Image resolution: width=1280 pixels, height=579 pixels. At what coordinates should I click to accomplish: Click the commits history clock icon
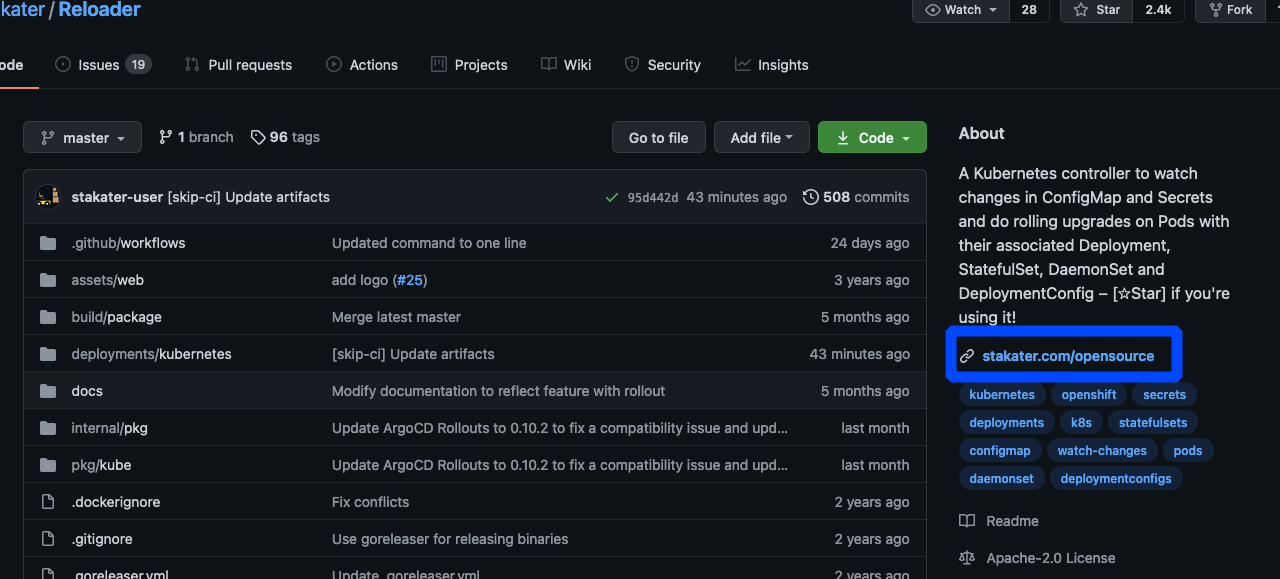(x=810, y=197)
